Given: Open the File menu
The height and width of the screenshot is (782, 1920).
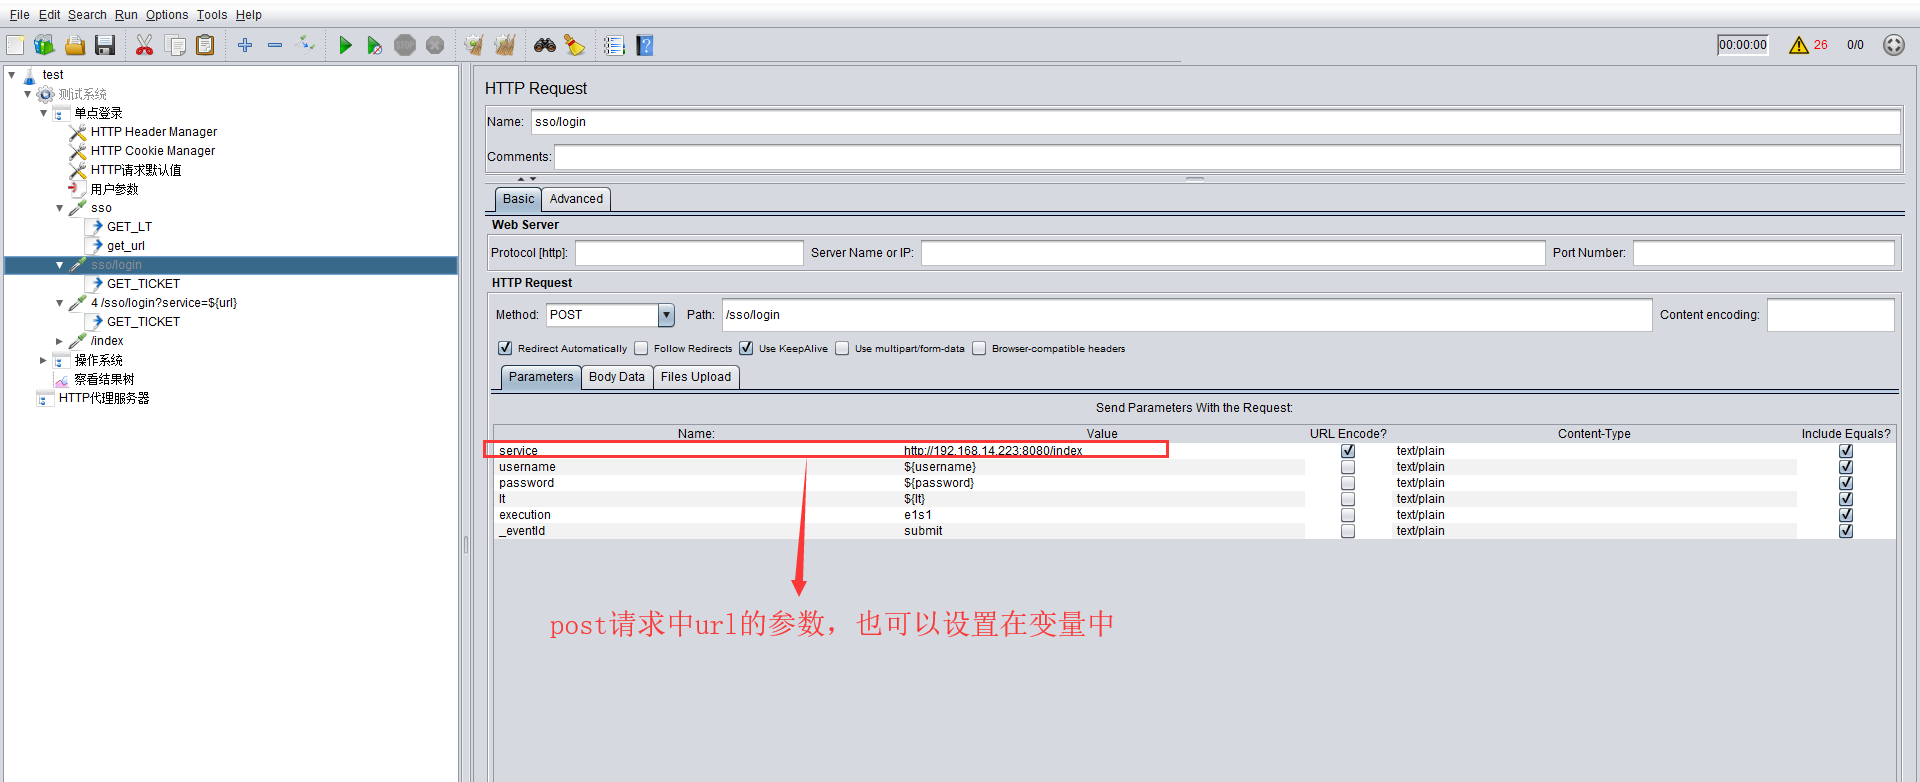Looking at the screenshot, I should coord(19,15).
